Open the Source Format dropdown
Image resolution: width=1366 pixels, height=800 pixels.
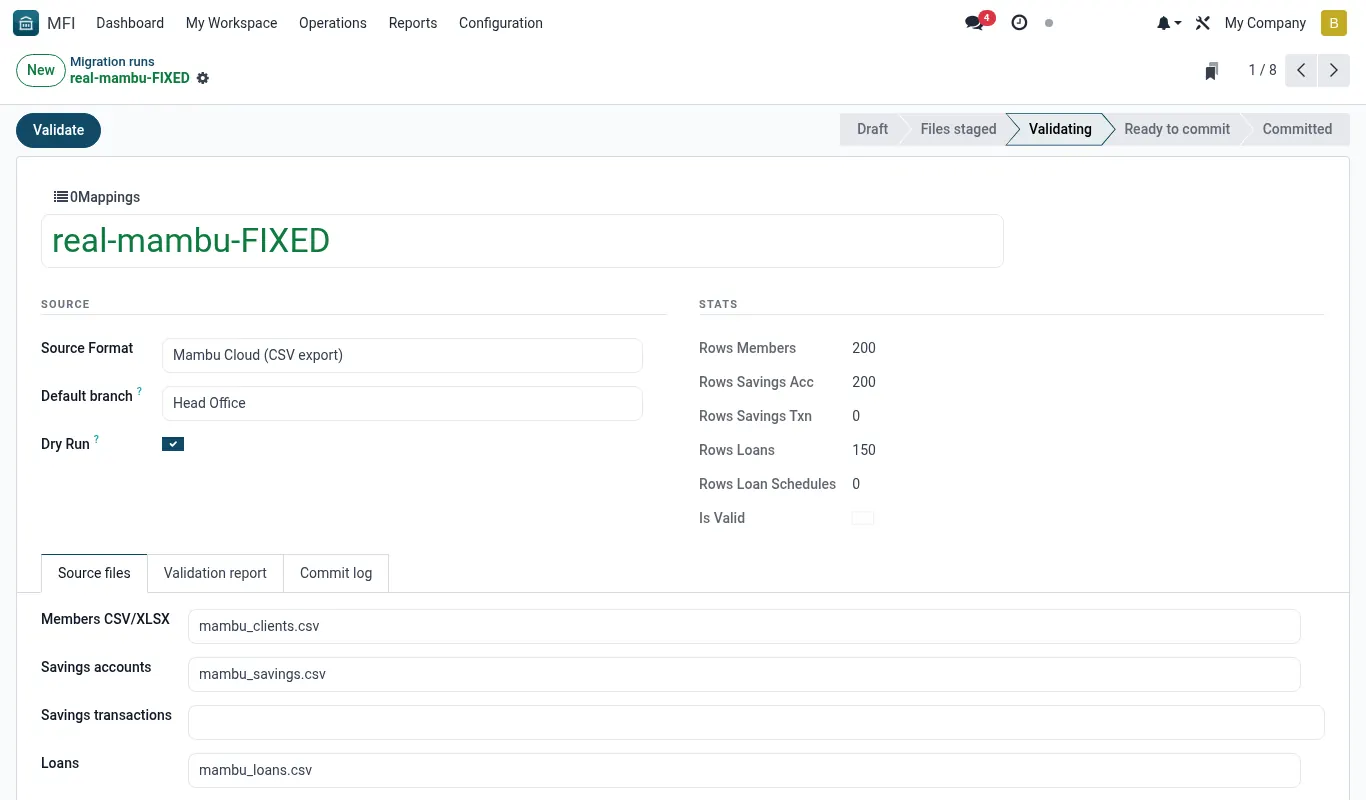point(402,355)
